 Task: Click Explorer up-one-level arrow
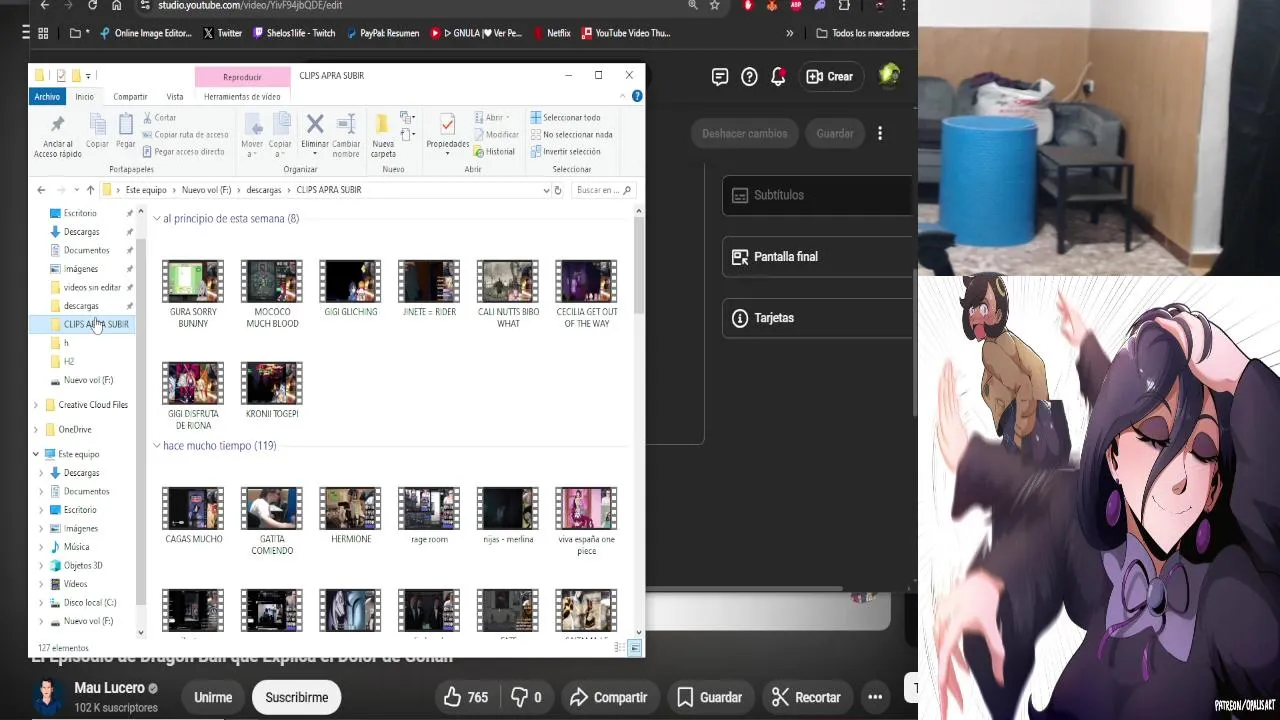(x=90, y=190)
